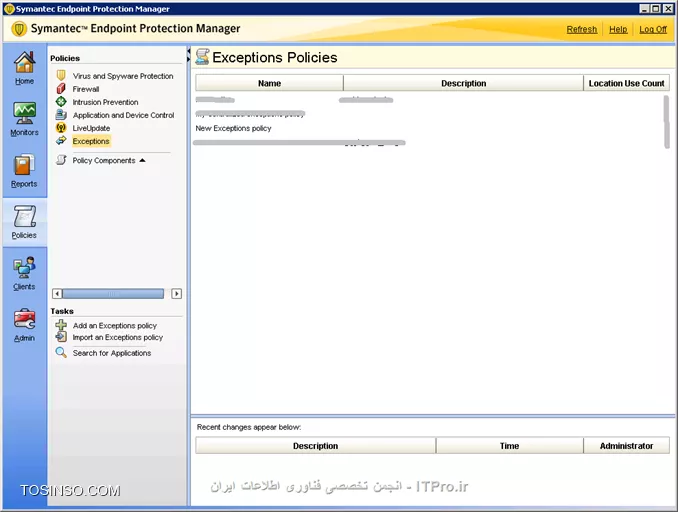Image resolution: width=678 pixels, height=512 pixels.
Task: Switch to the Policies tab label
Action: click(24, 235)
